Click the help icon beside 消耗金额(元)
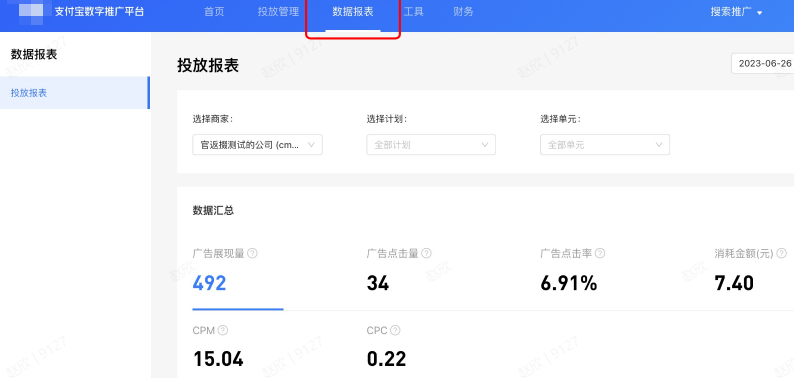Image resolution: width=794 pixels, height=378 pixels. (x=782, y=253)
